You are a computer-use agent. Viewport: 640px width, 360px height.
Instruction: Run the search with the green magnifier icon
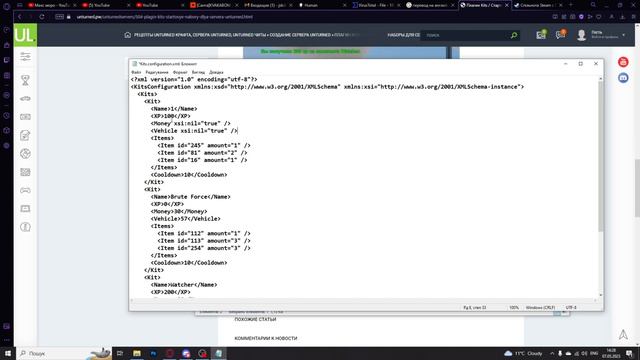tap(514, 36)
